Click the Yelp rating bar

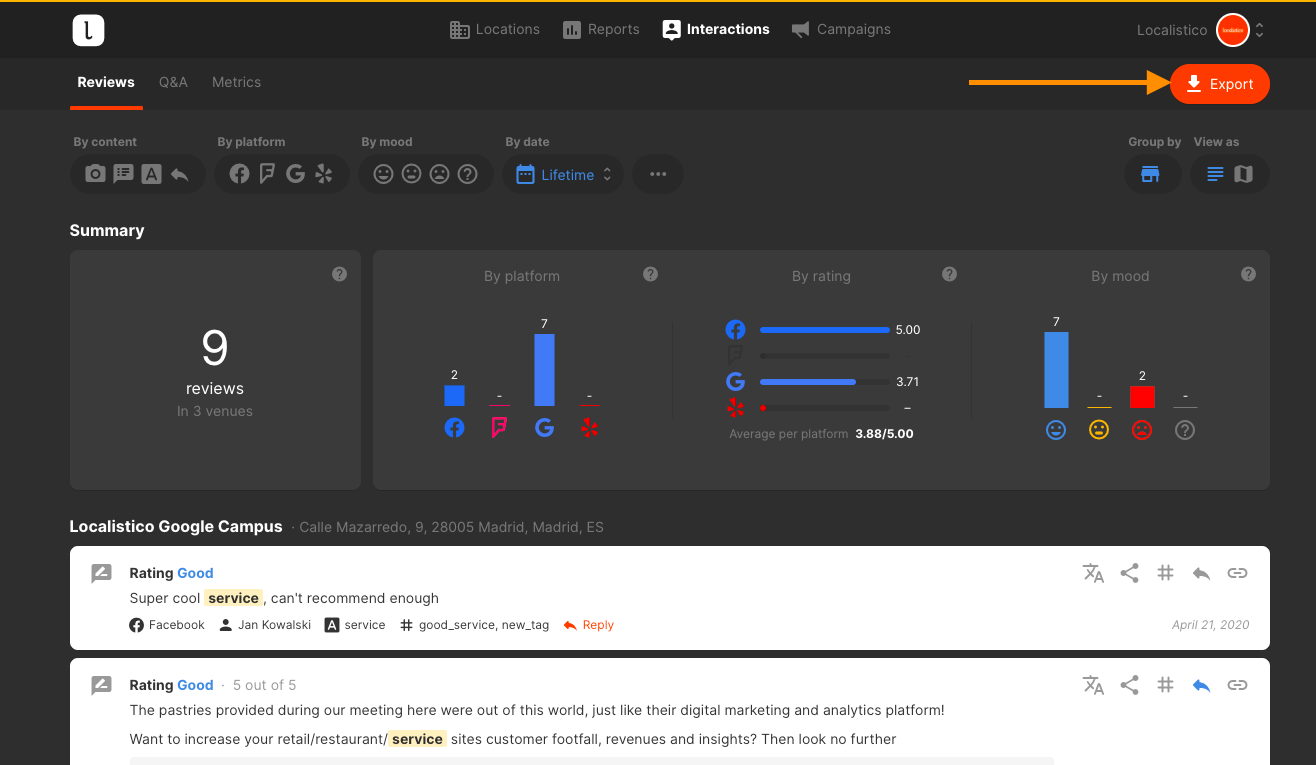point(824,408)
